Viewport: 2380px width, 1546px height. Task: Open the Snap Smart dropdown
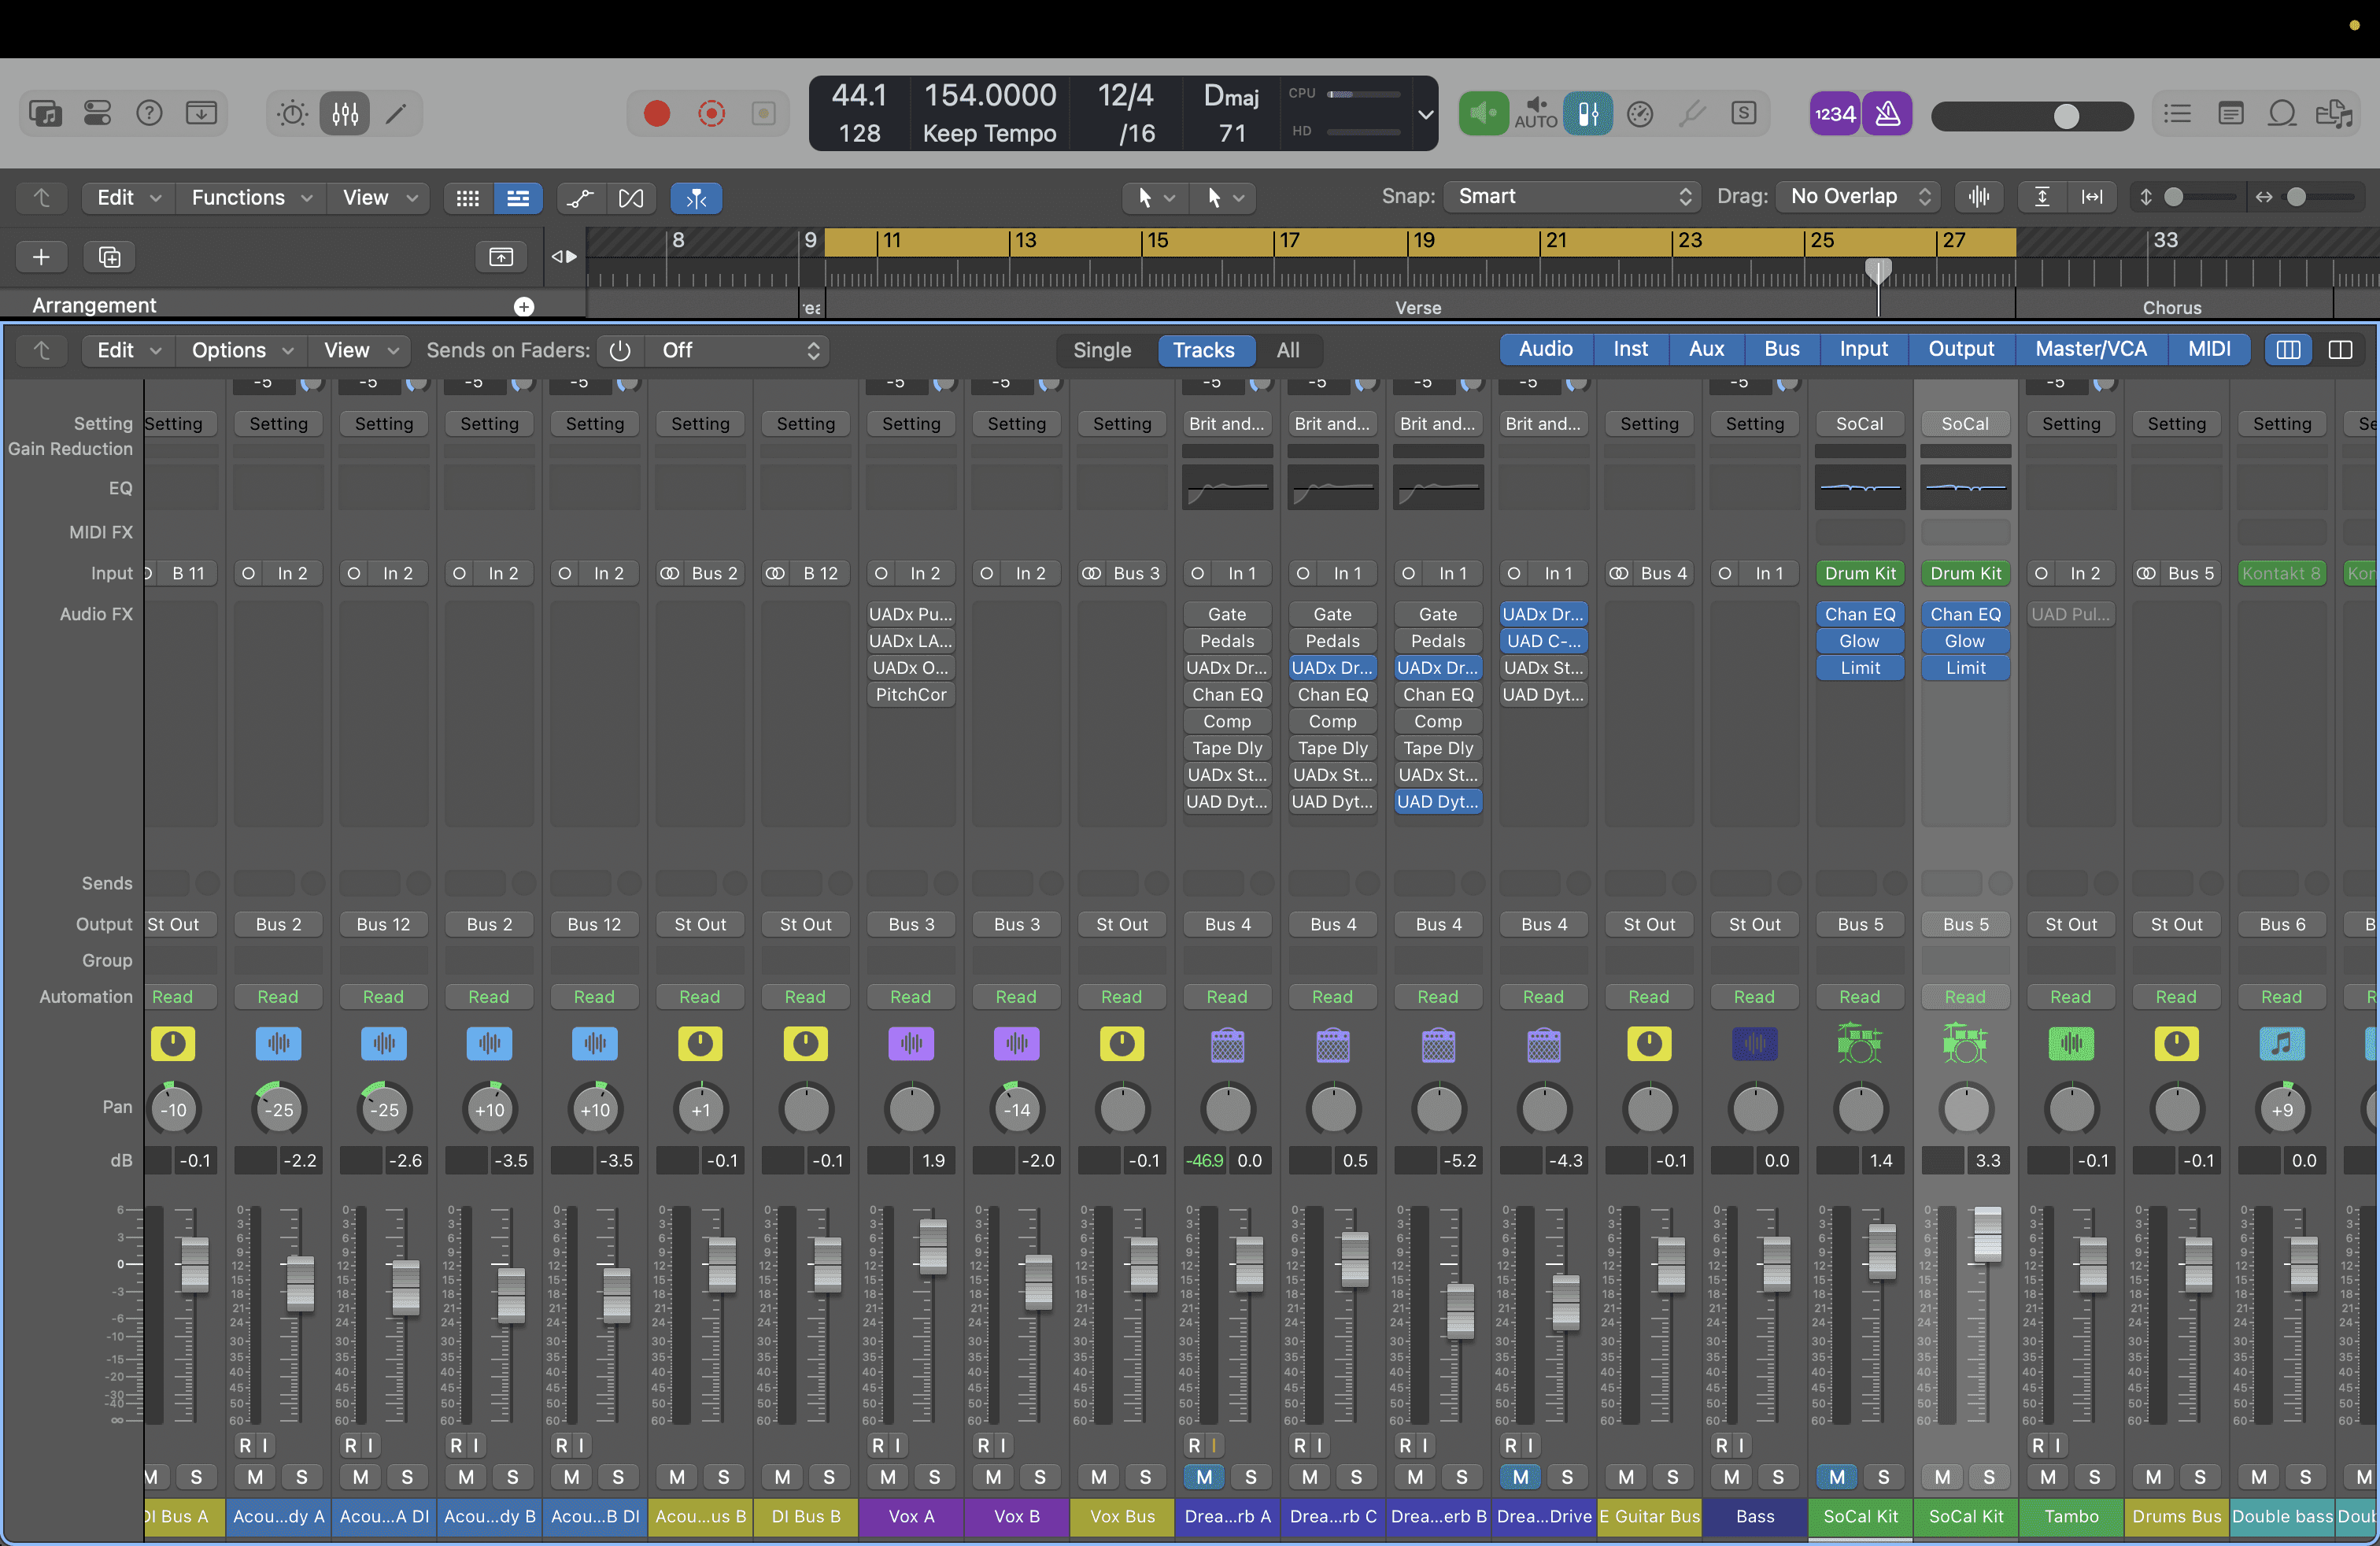(x=1572, y=197)
